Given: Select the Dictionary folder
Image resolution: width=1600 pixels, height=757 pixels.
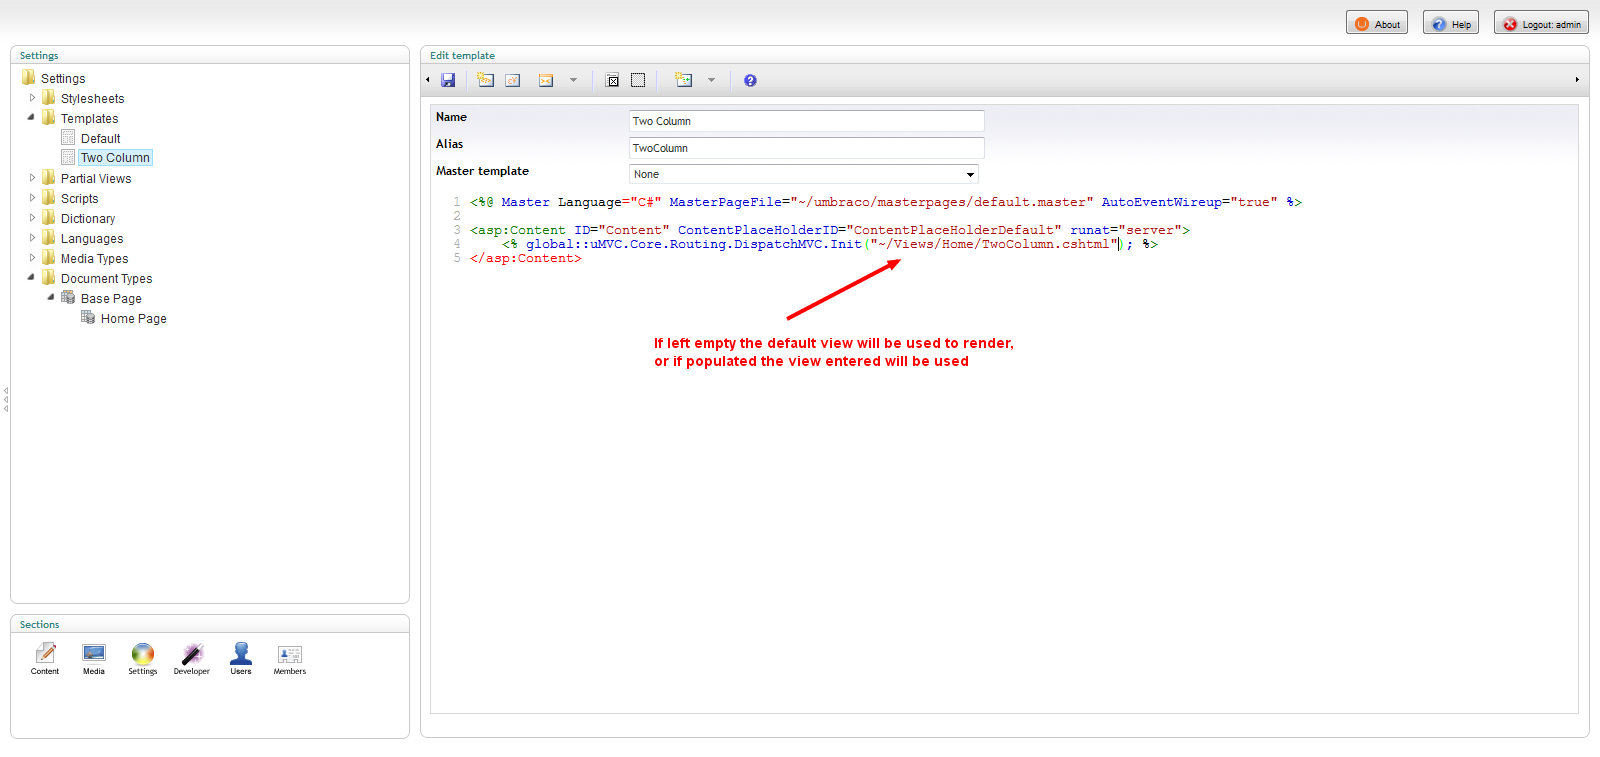Looking at the screenshot, I should click(88, 218).
